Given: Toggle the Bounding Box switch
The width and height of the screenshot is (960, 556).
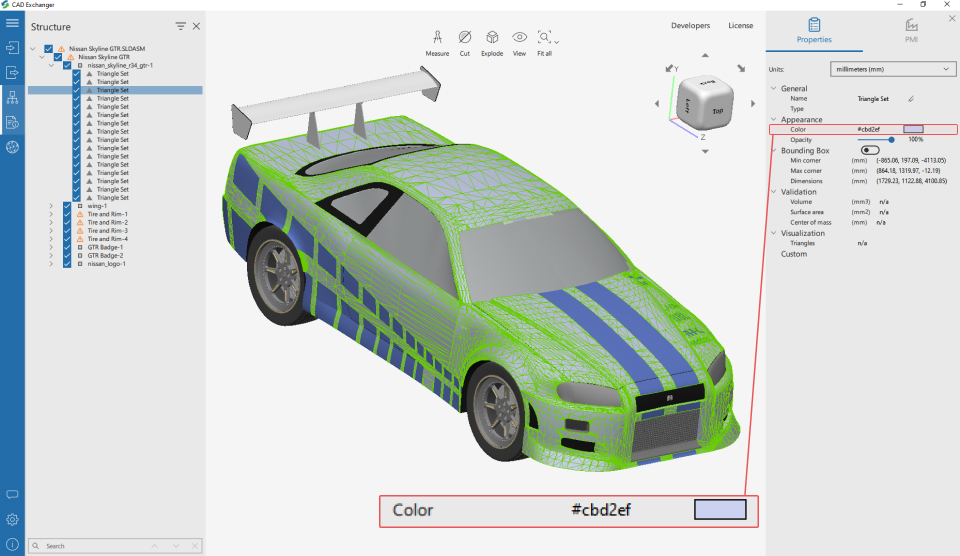Looking at the screenshot, I should click(x=870, y=150).
